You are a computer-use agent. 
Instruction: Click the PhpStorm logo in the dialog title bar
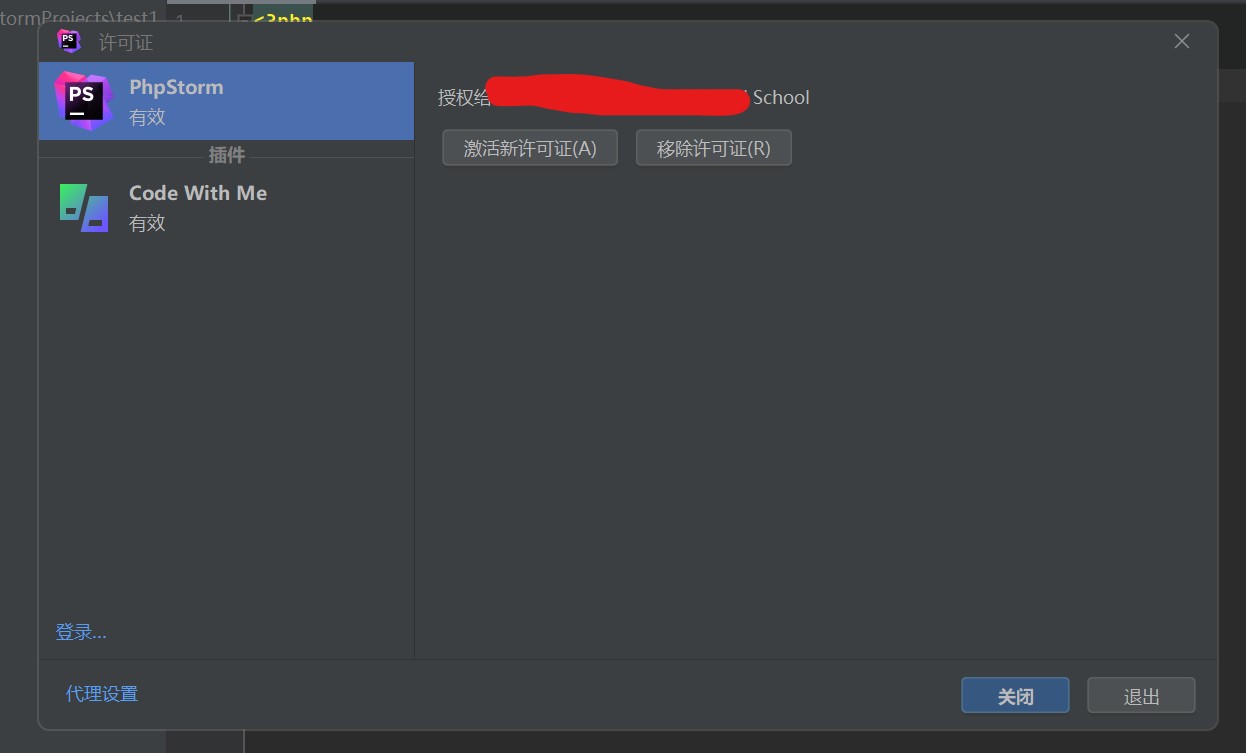click(x=69, y=41)
